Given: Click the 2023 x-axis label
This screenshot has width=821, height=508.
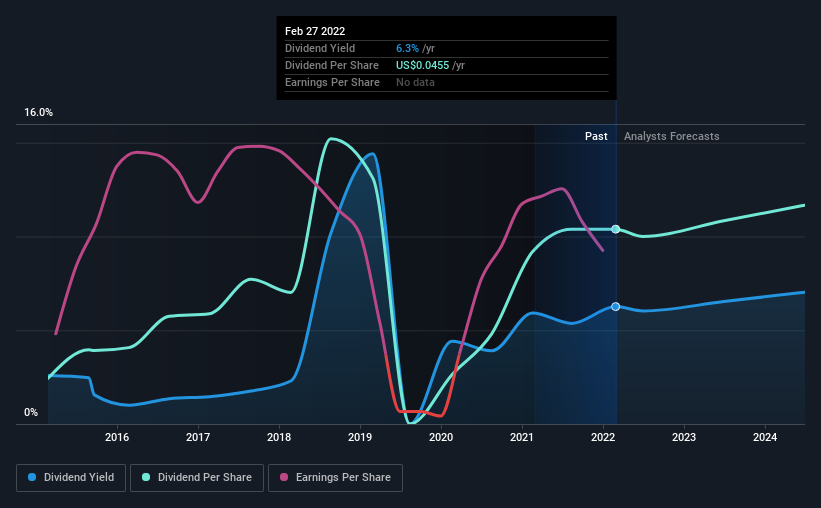Looking at the screenshot, I should coord(684,437).
